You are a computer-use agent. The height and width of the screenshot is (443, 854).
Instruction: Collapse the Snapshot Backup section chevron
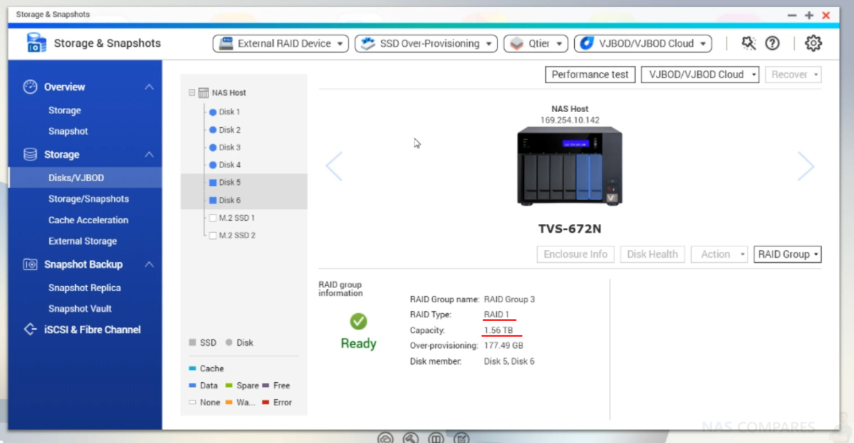(149, 264)
